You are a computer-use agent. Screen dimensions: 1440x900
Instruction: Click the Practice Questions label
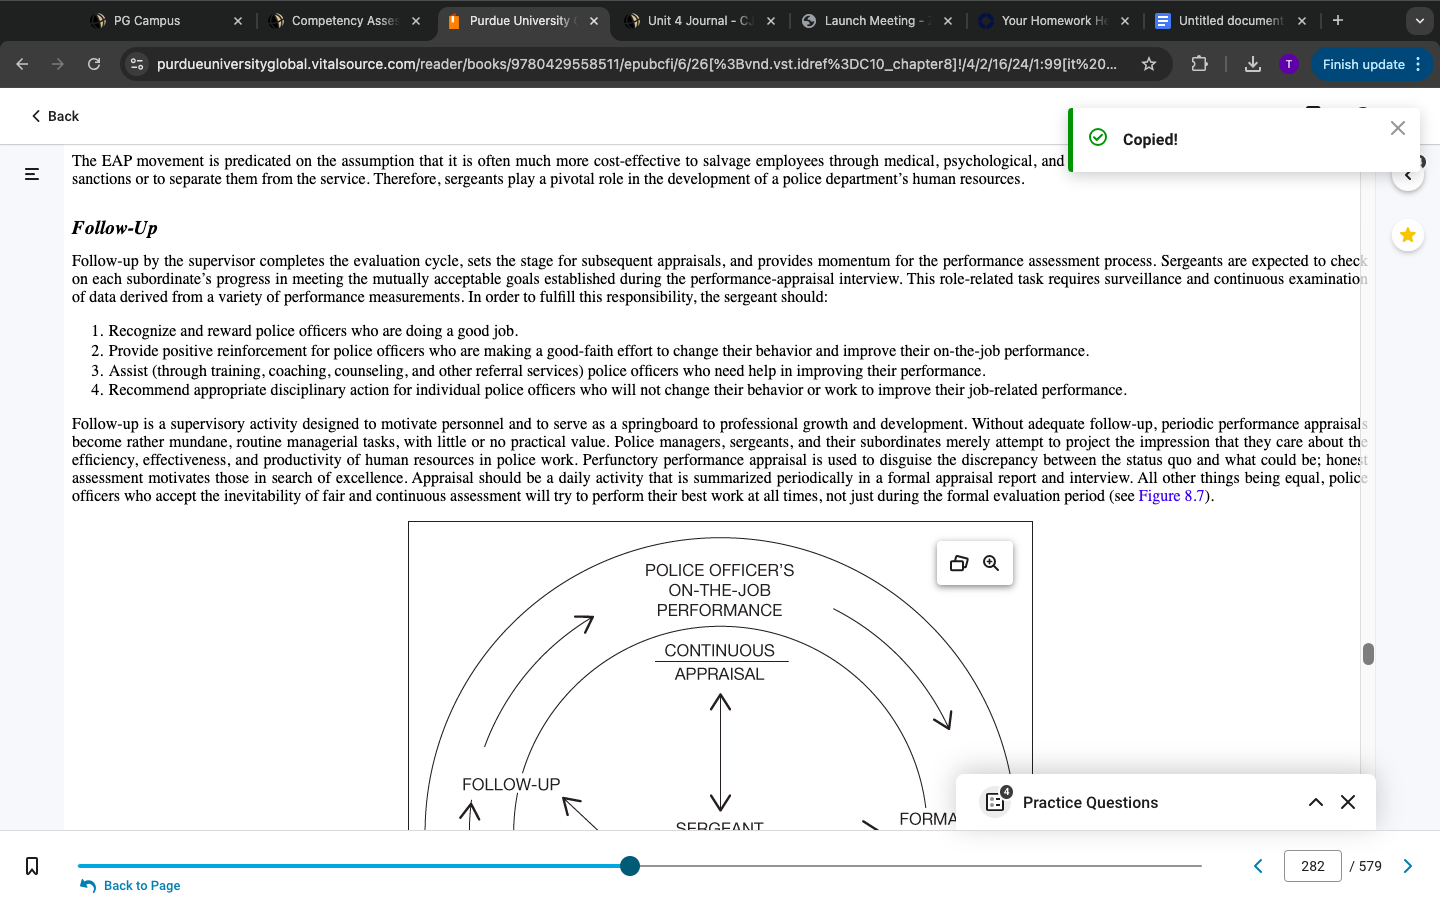(x=1090, y=802)
